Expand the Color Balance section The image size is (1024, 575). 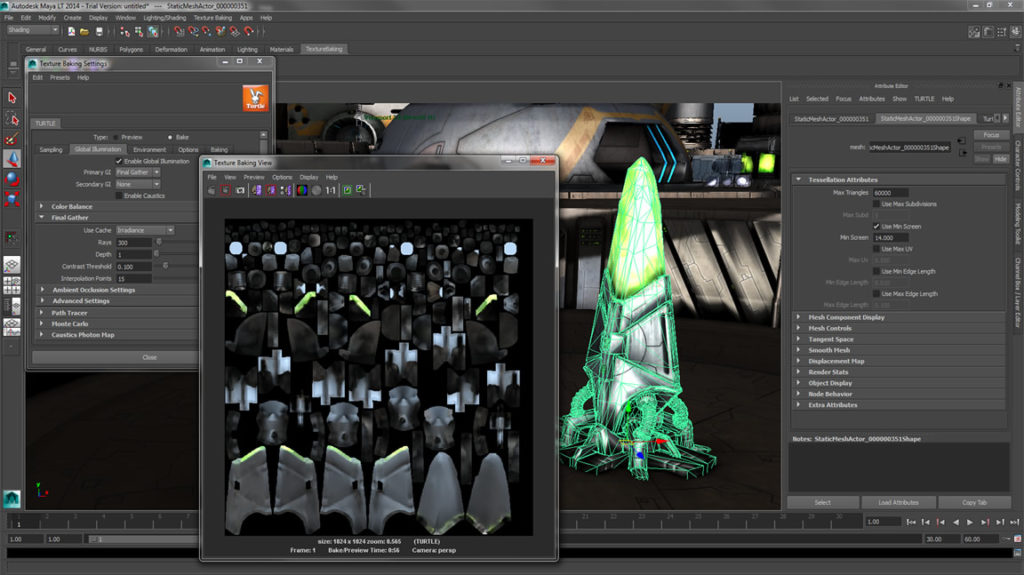[42, 206]
